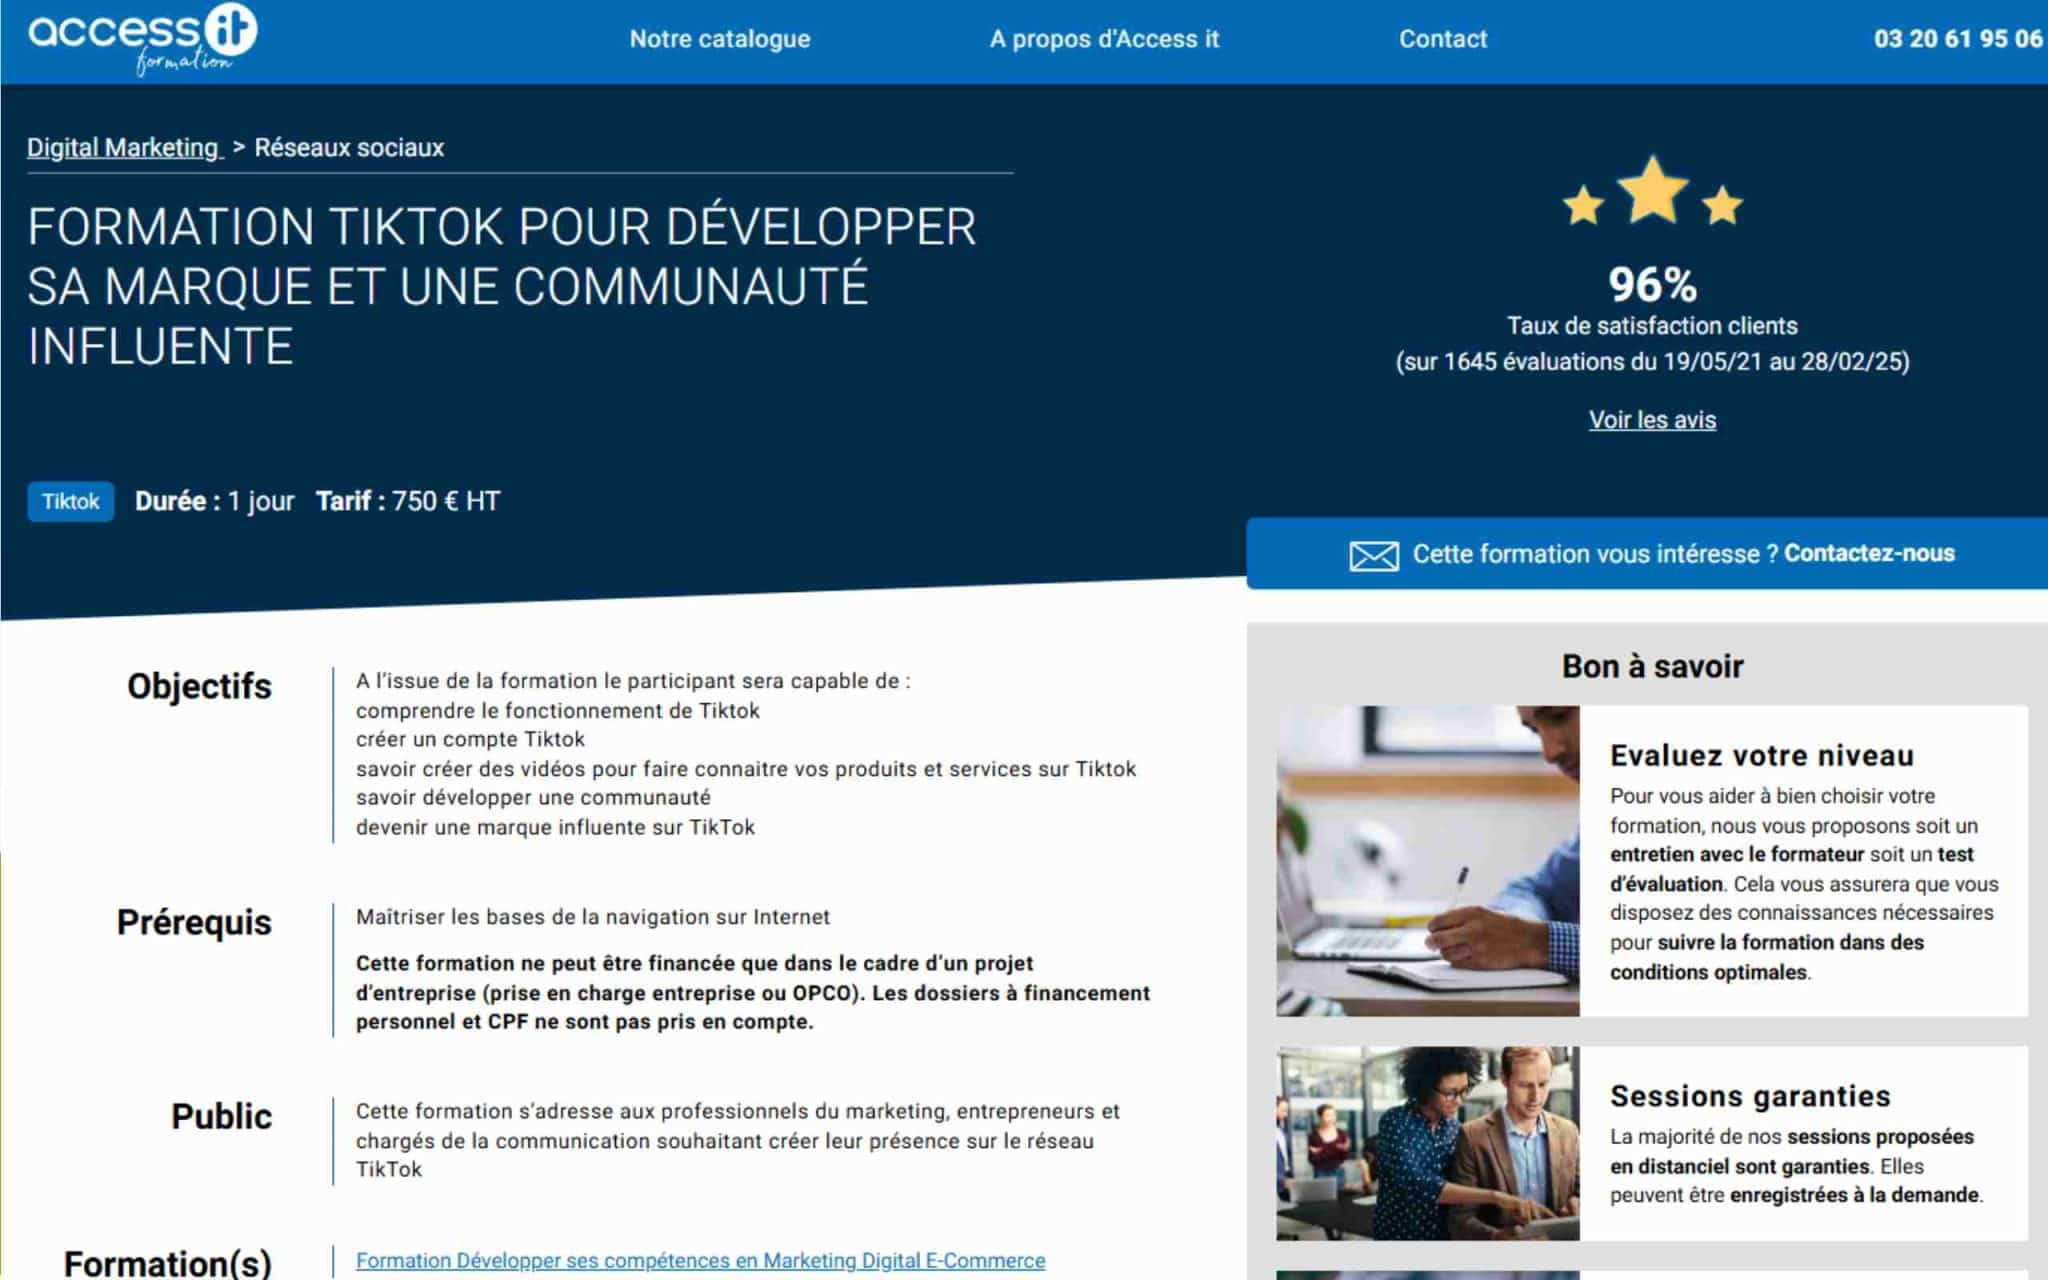Open Formation Développer ses compétences Marketing Digital link
The width and height of the screenshot is (2048, 1280).
click(700, 1261)
